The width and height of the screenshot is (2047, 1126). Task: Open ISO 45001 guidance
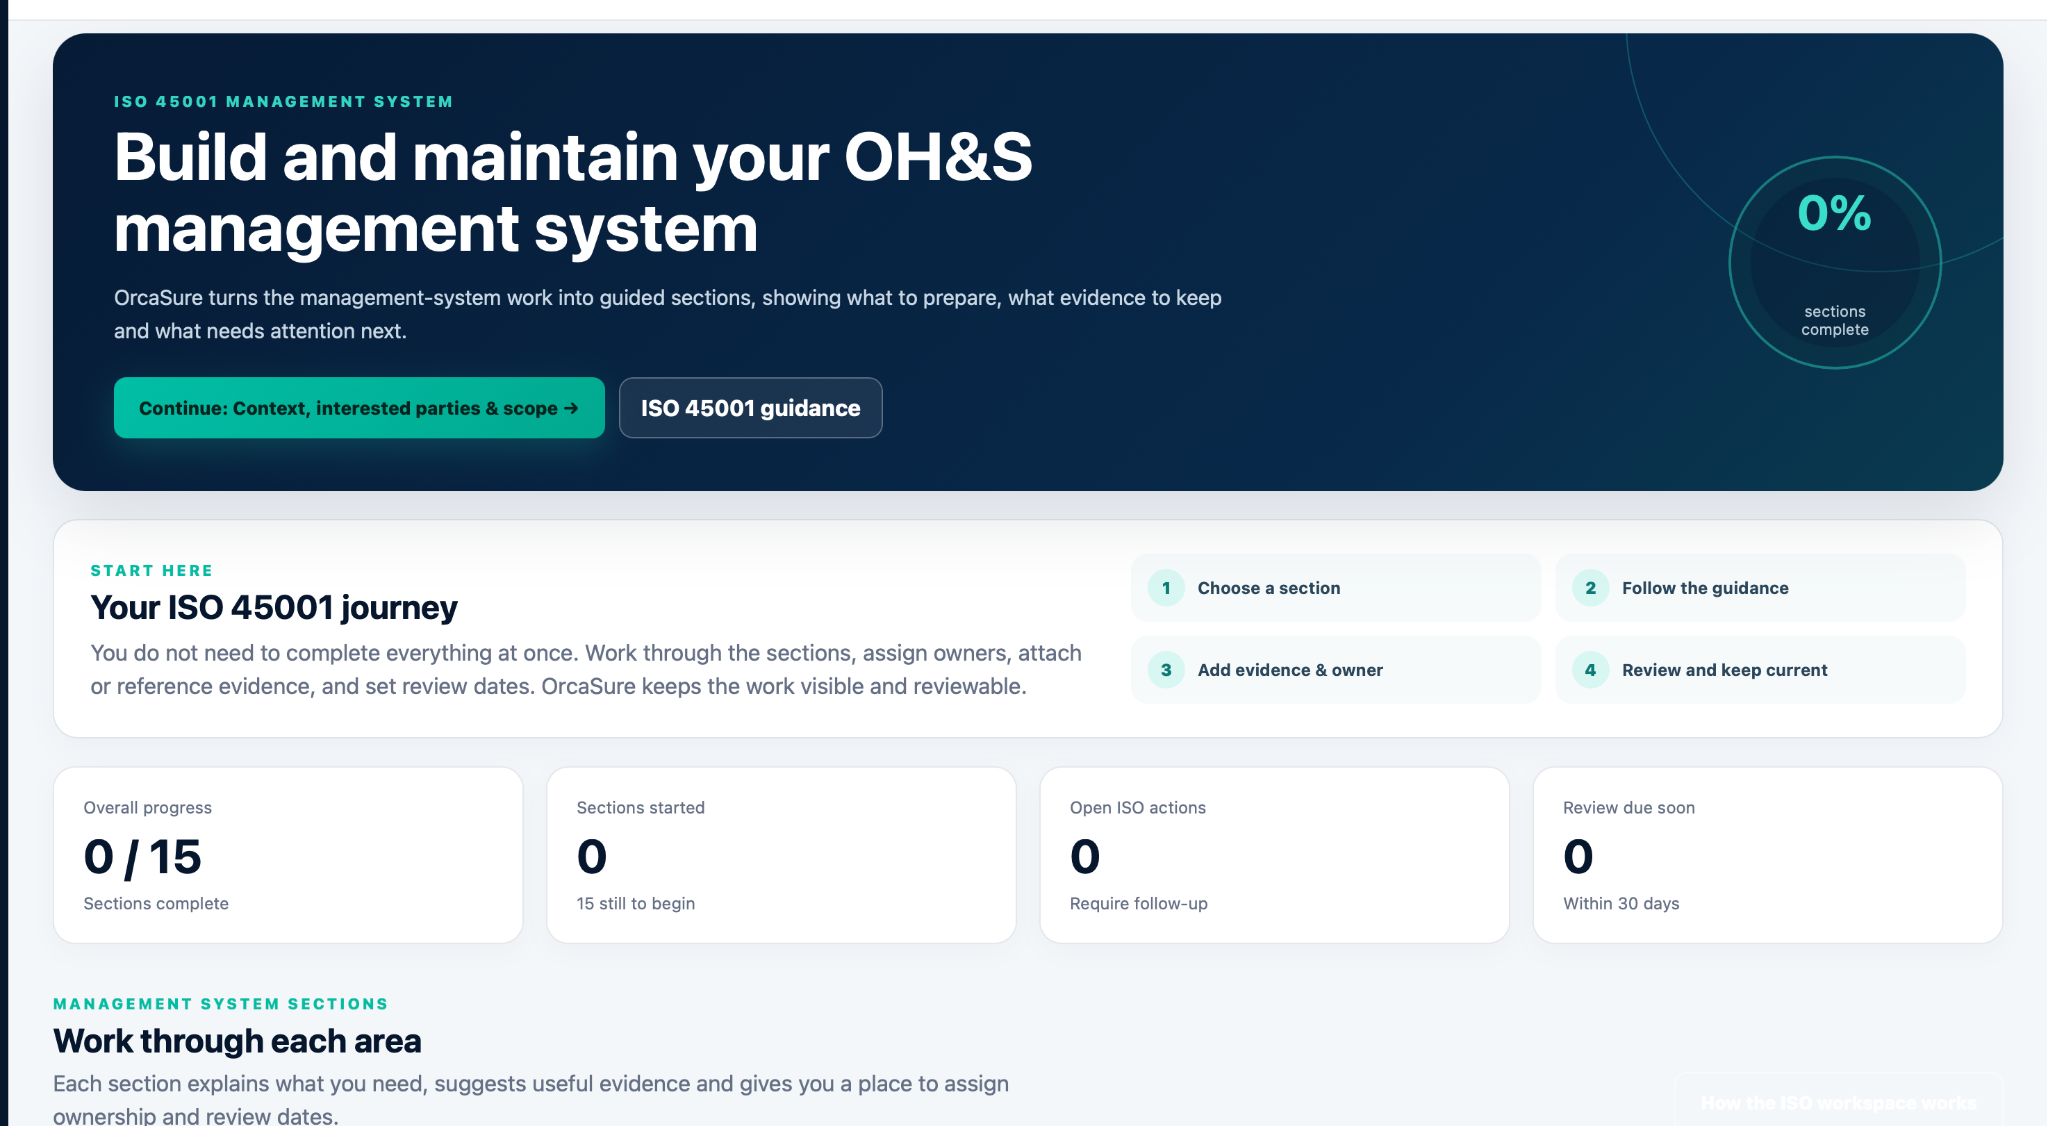pyautogui.click(x=750, y=408)
